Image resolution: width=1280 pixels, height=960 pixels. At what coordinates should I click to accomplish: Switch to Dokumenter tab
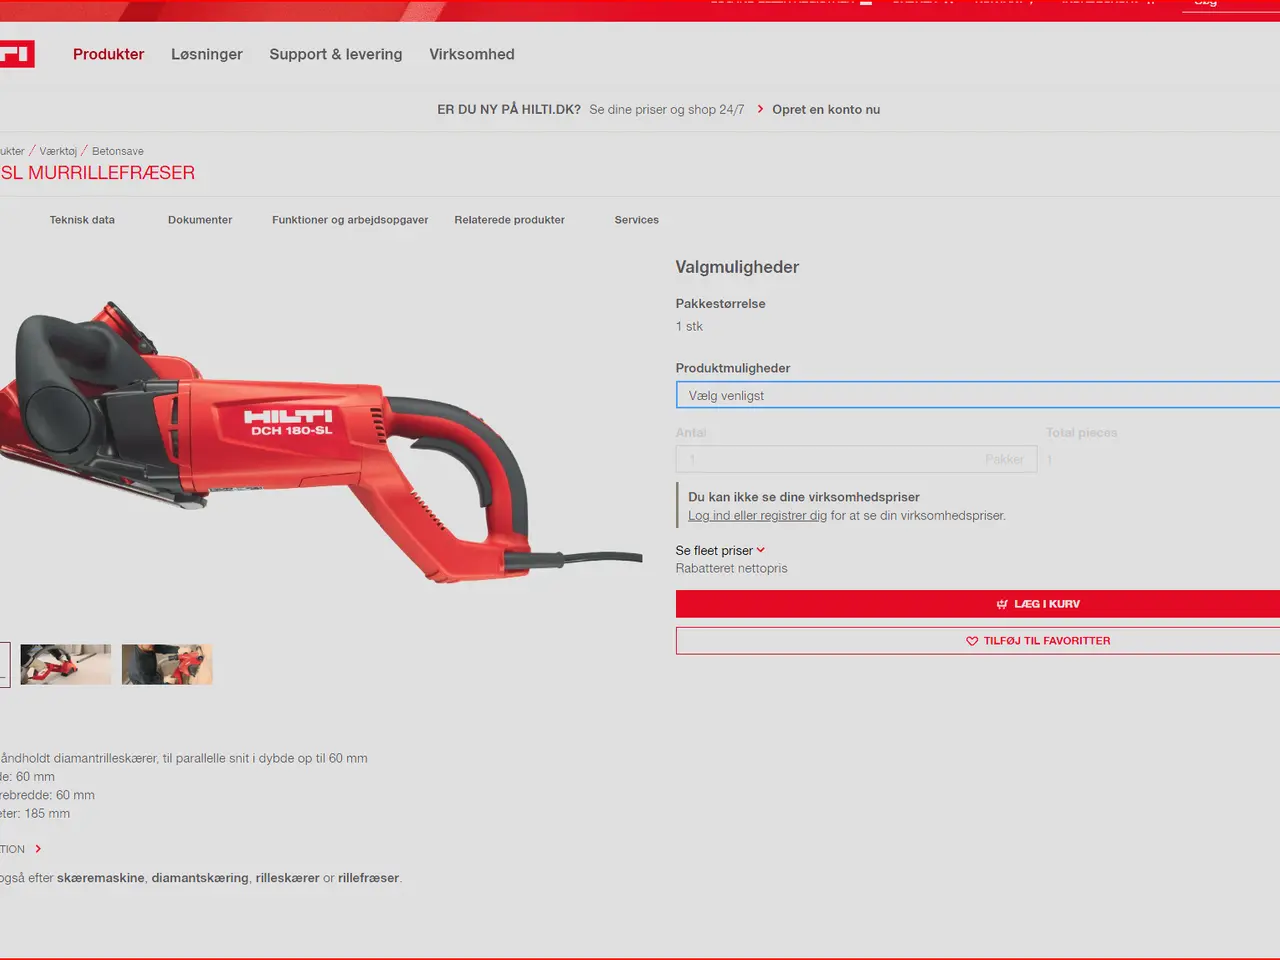pos(200,220)
